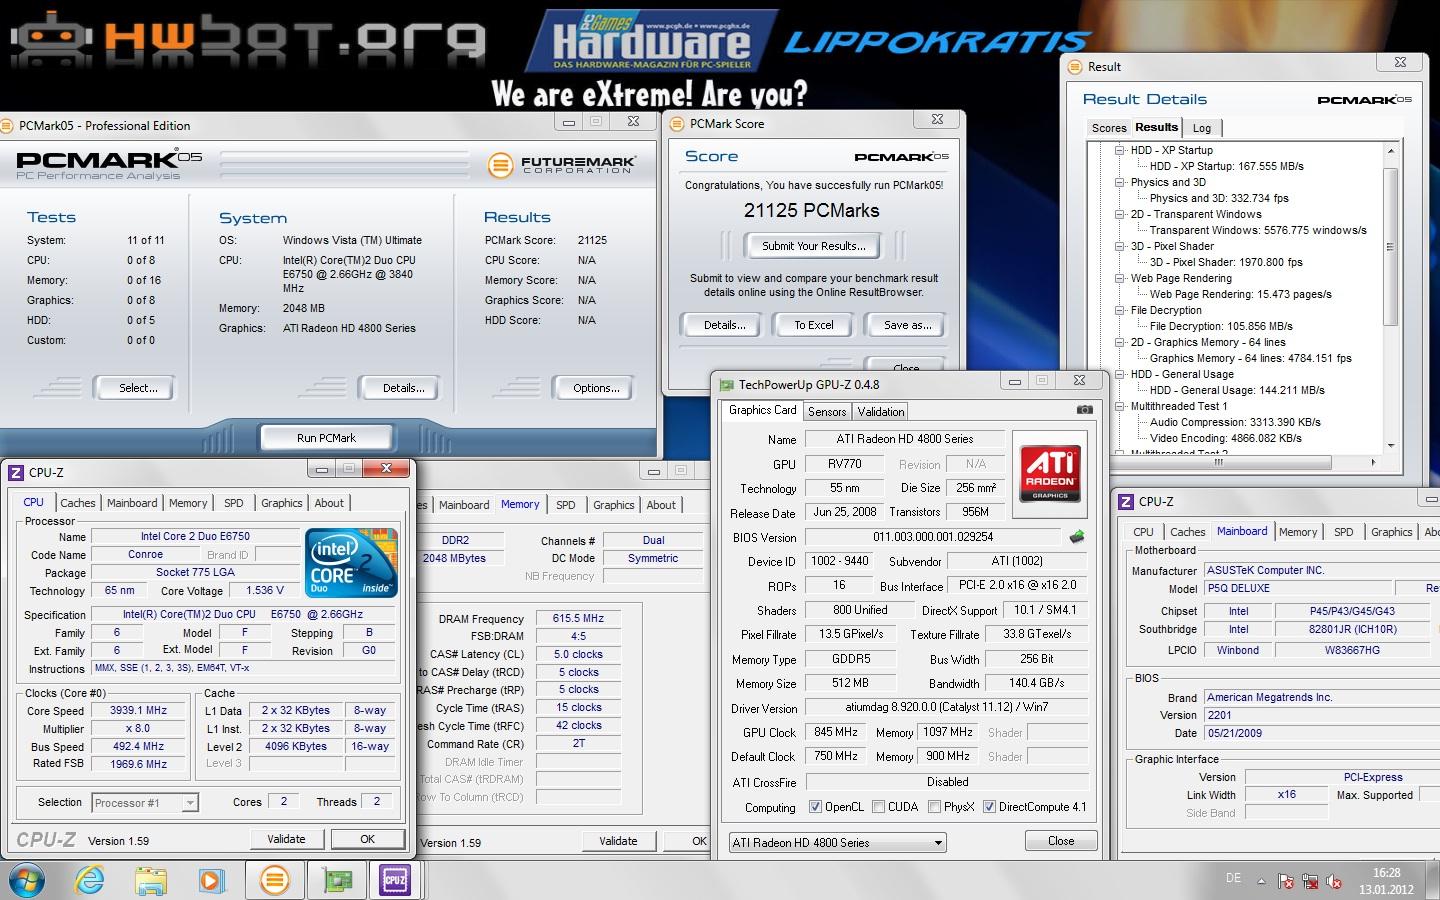Open Windows Media Player taskbar icon
This screenshot has width=1440, height=900.
point(211,880)
